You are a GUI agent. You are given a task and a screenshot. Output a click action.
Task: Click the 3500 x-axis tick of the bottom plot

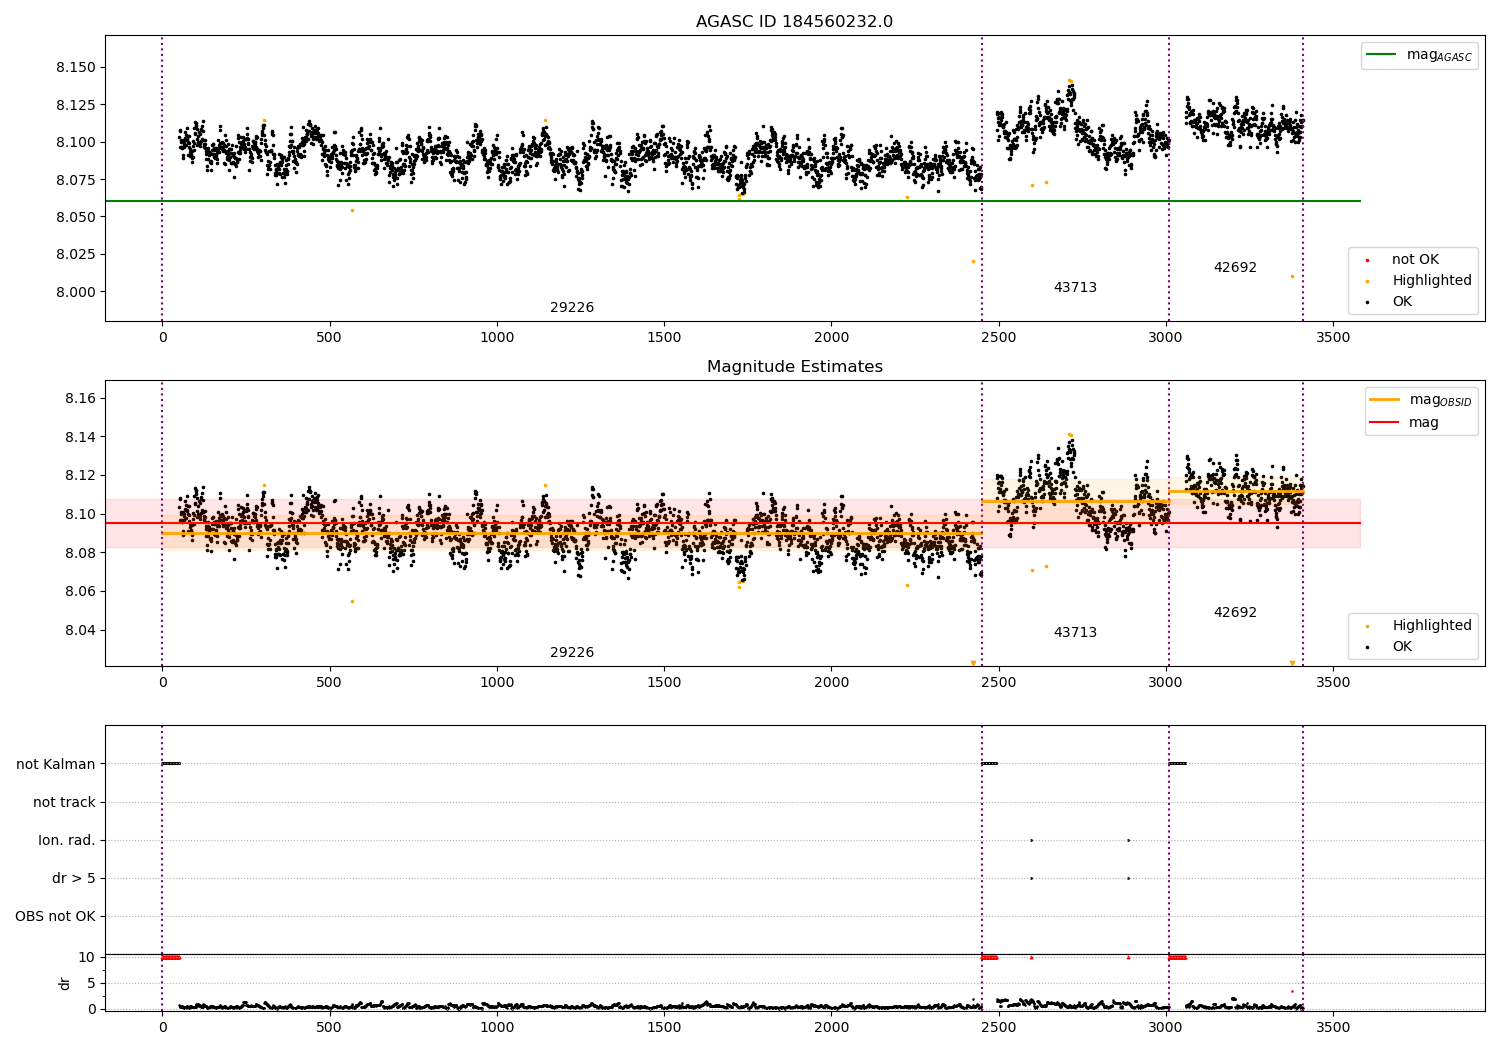coord(1333,1028)
